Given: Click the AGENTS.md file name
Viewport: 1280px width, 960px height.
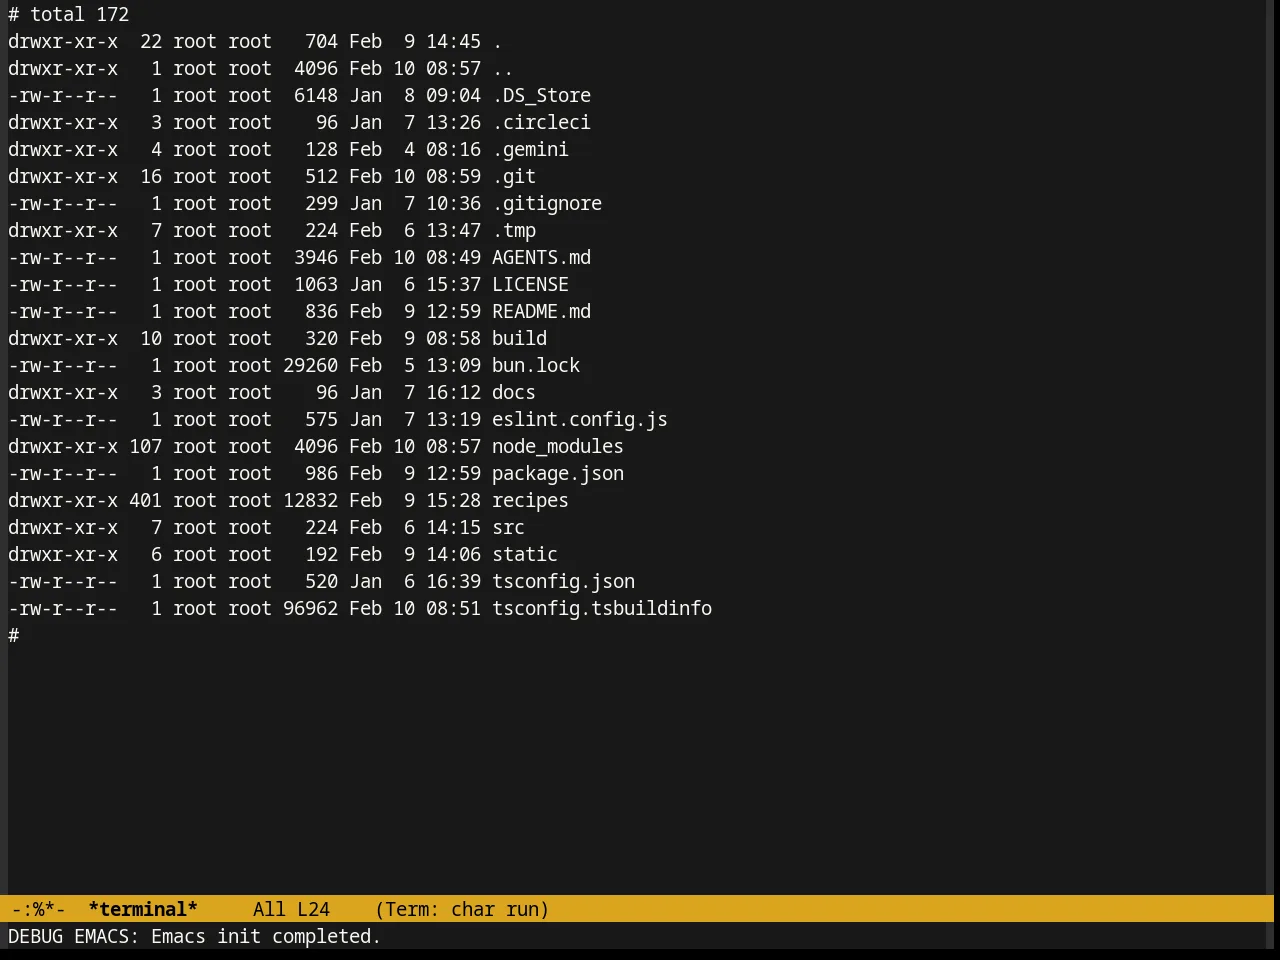Looking at the screenshot, I should pos(541,258).
